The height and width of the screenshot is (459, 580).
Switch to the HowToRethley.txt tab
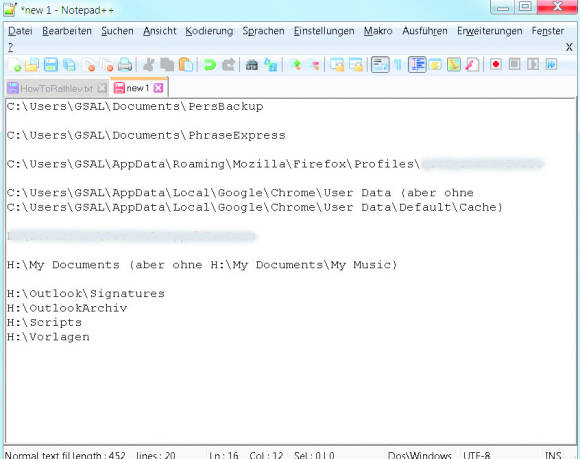click(57, 88)
